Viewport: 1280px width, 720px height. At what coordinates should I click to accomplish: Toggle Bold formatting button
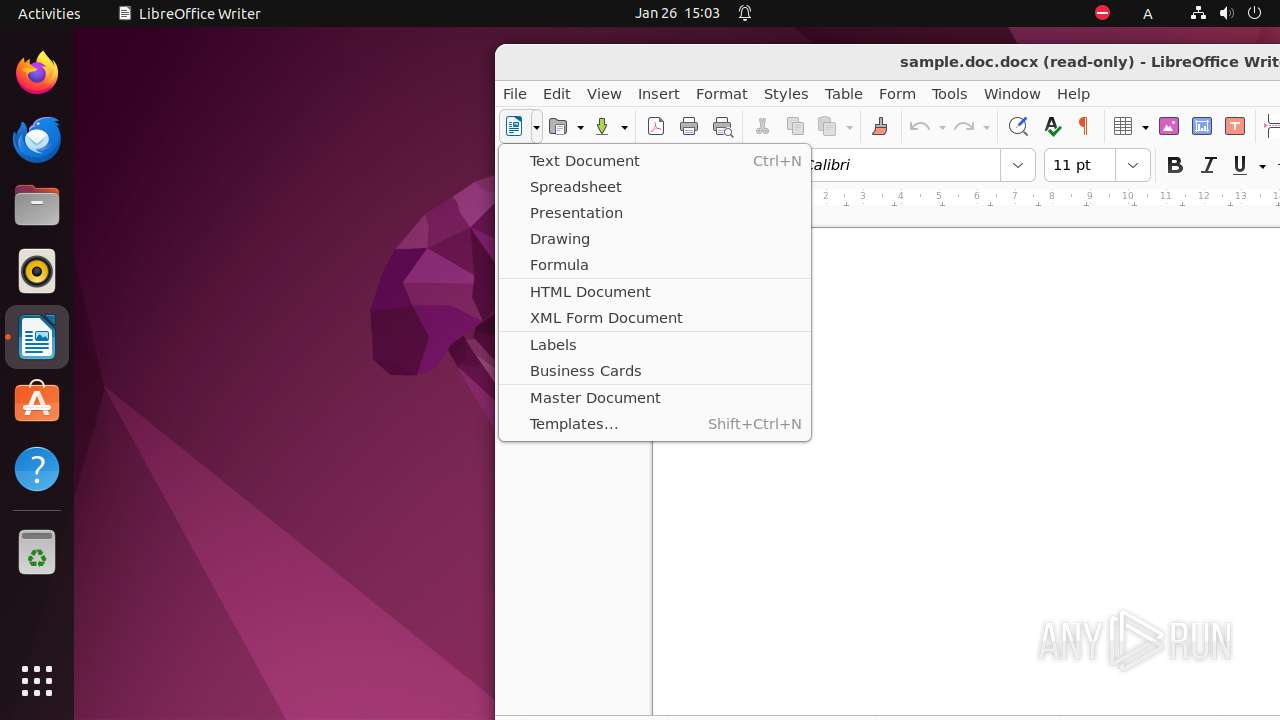[x=1175, y=166]
